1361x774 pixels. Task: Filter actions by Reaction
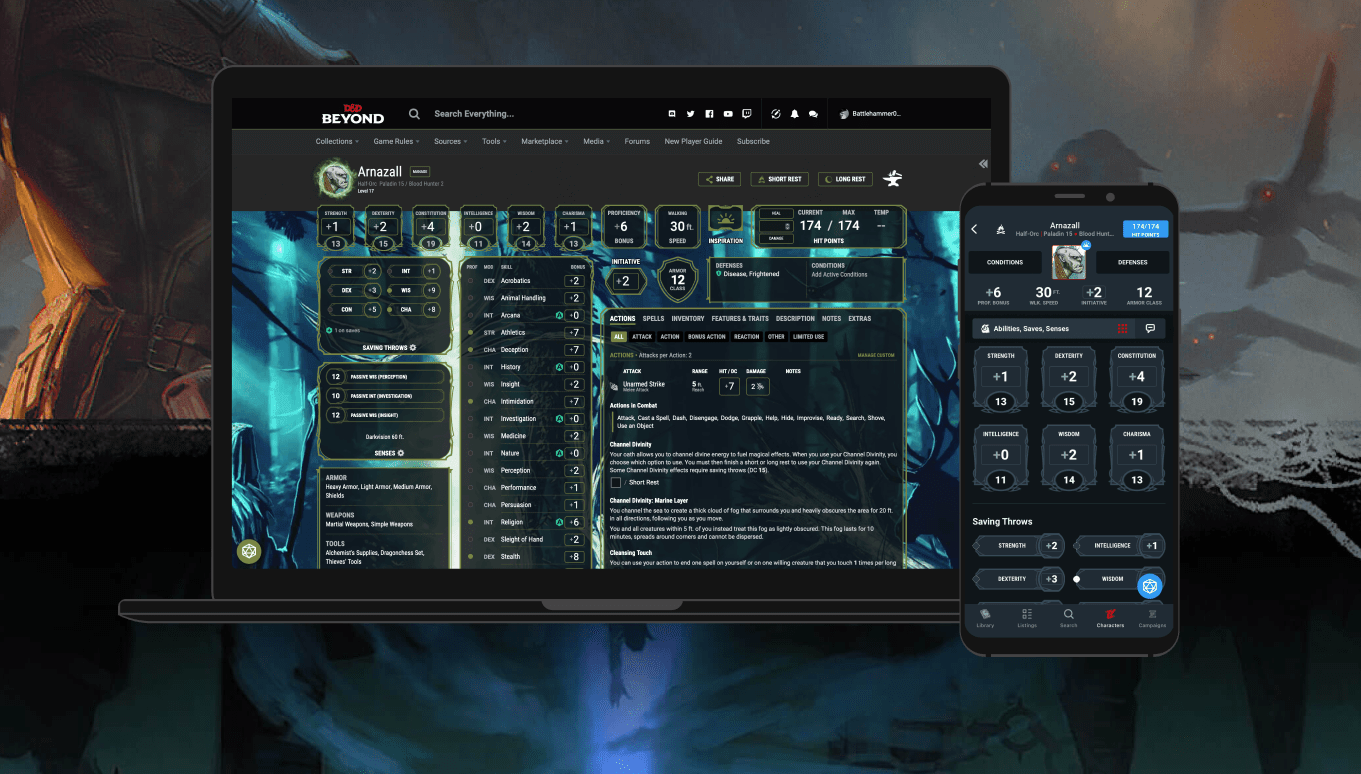(x=746, y=337)
